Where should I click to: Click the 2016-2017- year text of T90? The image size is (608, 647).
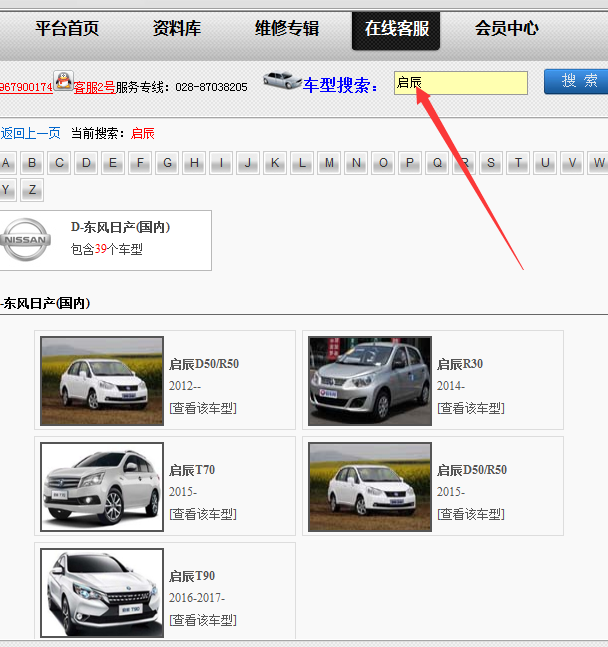click(x=197, y=598)
